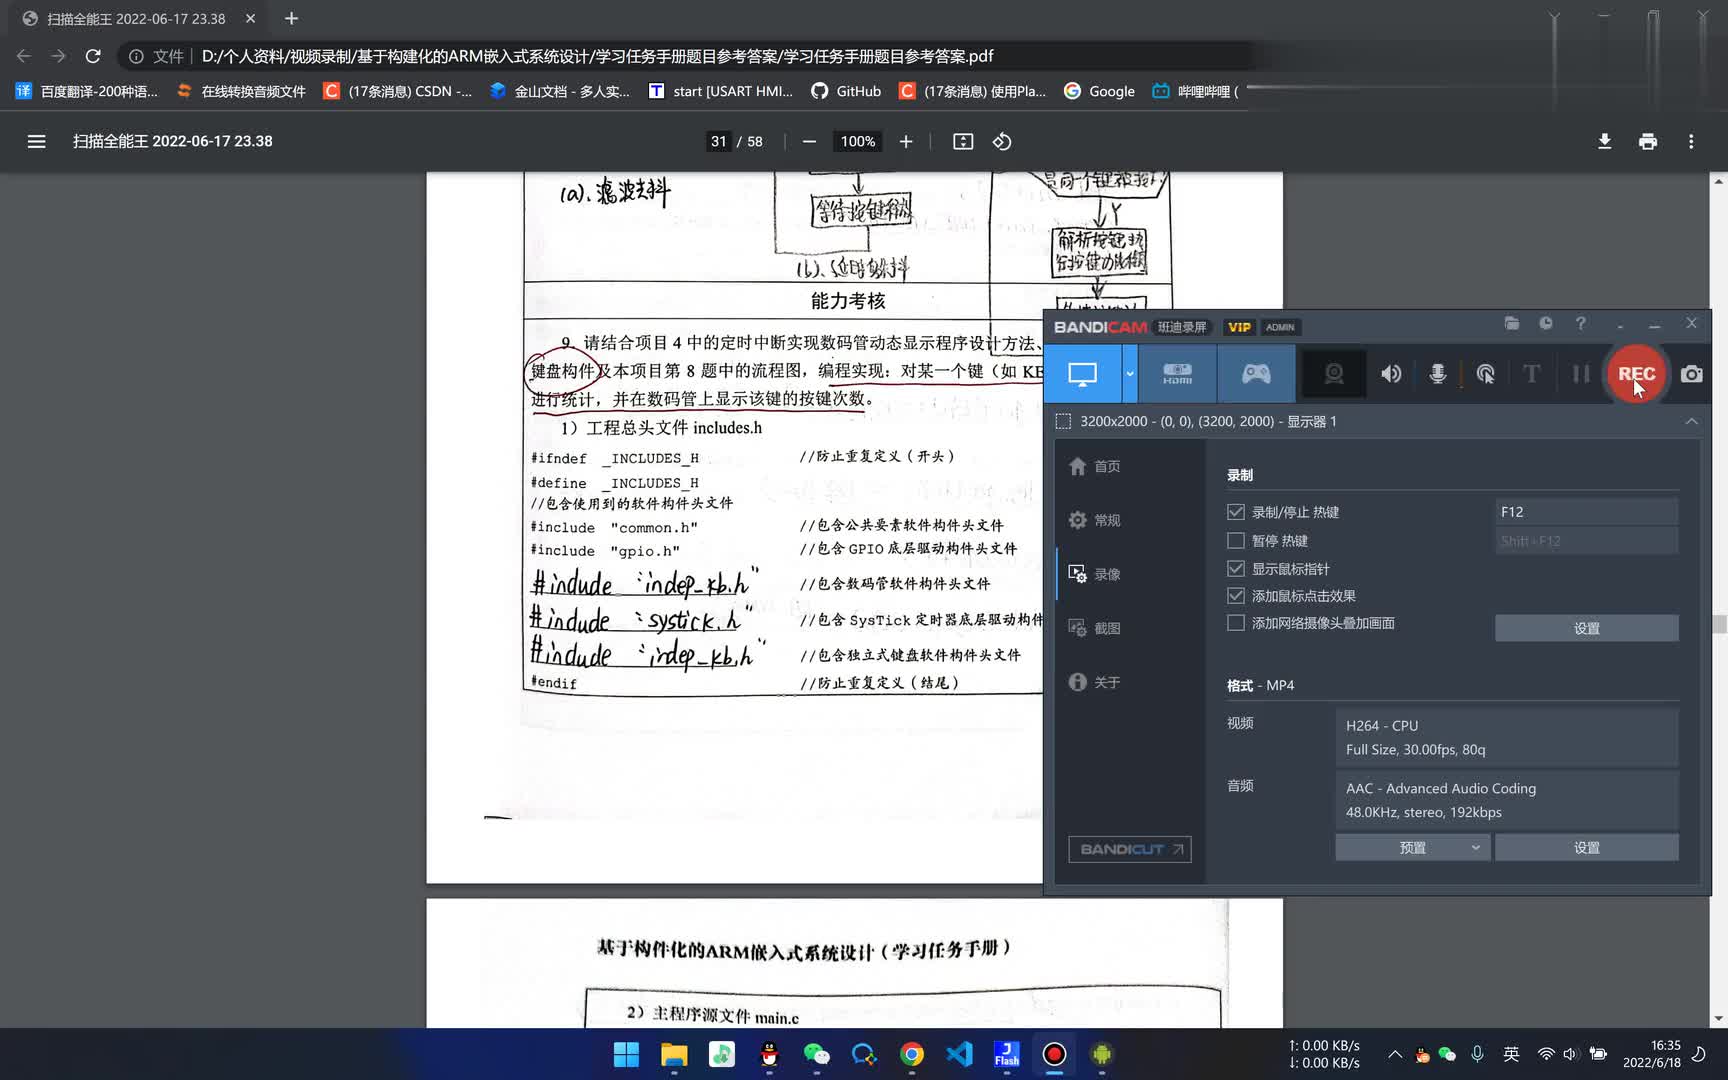Take a screenshot with the camera icon
The image size is (1728, 1080).
pos(1691,374)
